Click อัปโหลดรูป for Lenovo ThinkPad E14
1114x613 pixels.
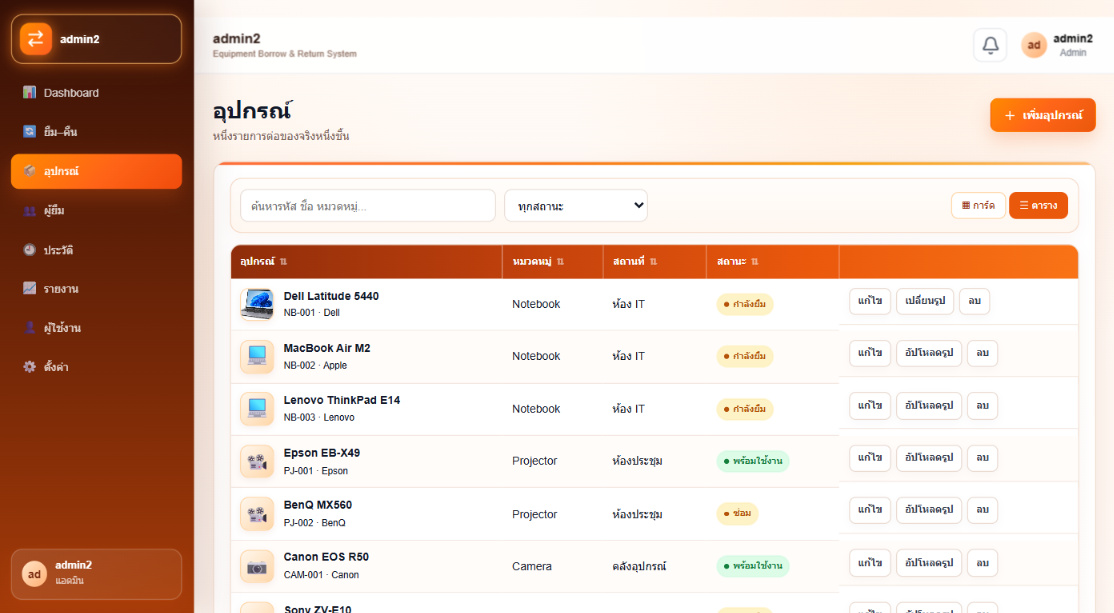coord(929,406)
